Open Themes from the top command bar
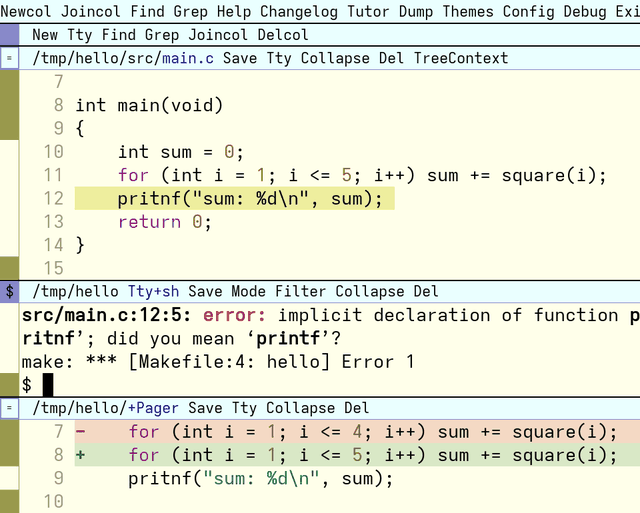 [x=468, y=11]
